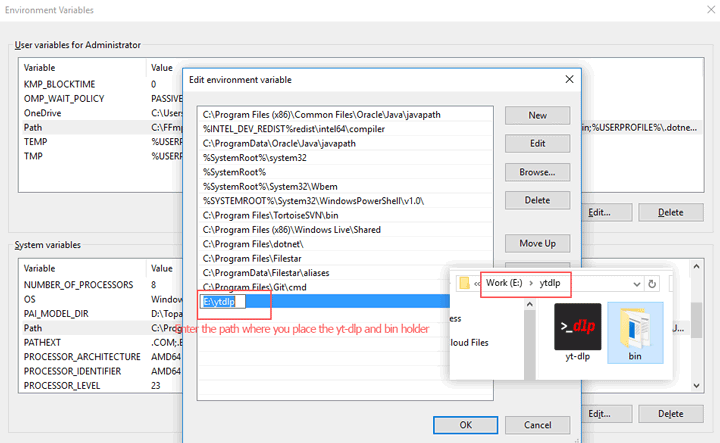
Task: Select the Path user variable row
Action: coord(101,127)
